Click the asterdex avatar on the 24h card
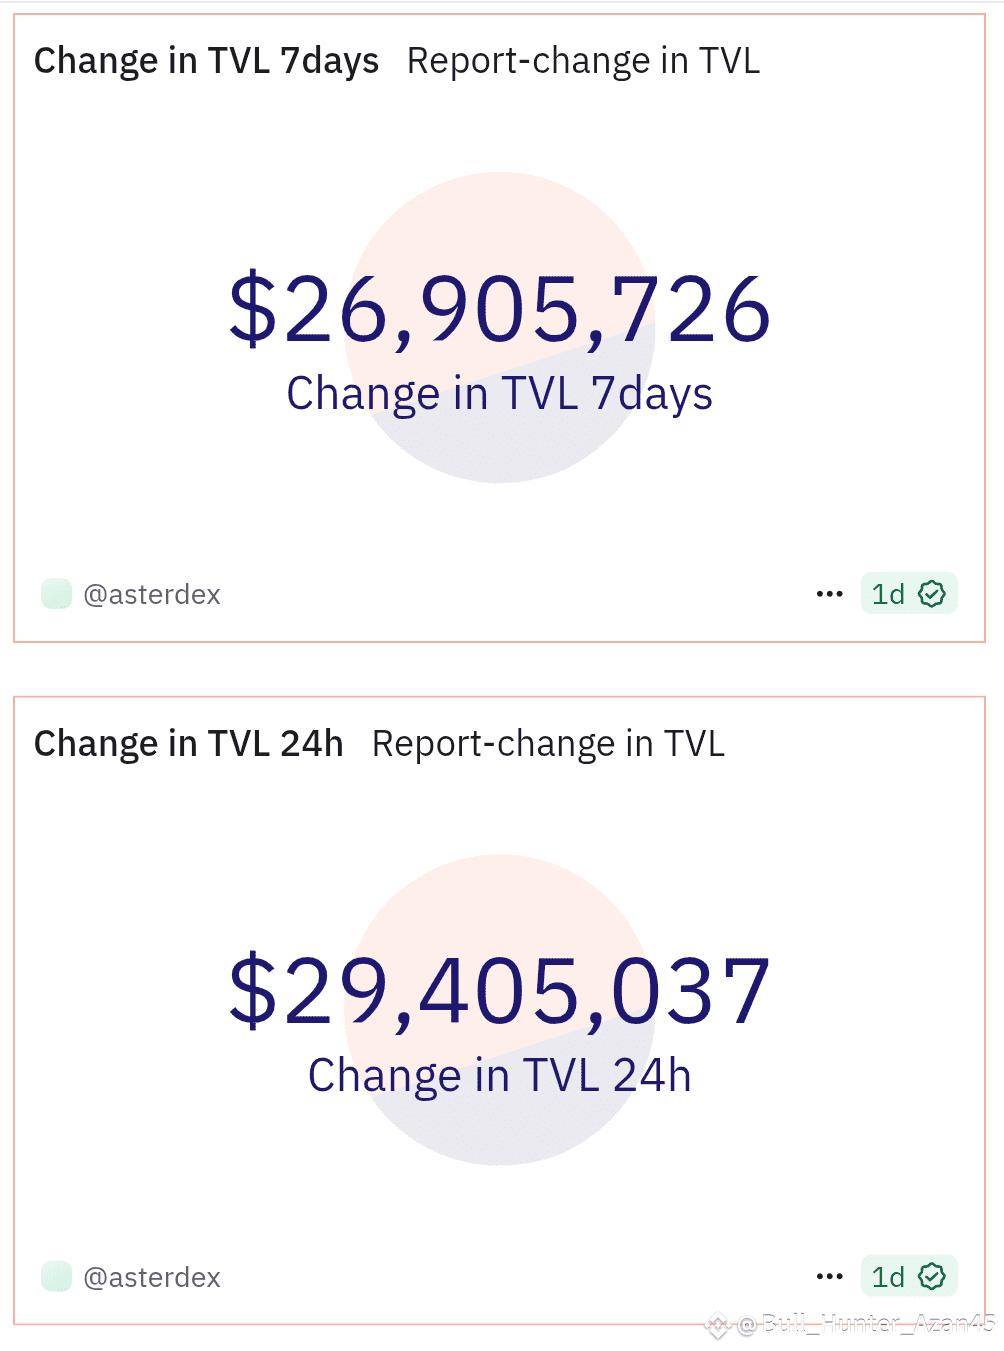 pyautogui.click(x=56, y=1277)
